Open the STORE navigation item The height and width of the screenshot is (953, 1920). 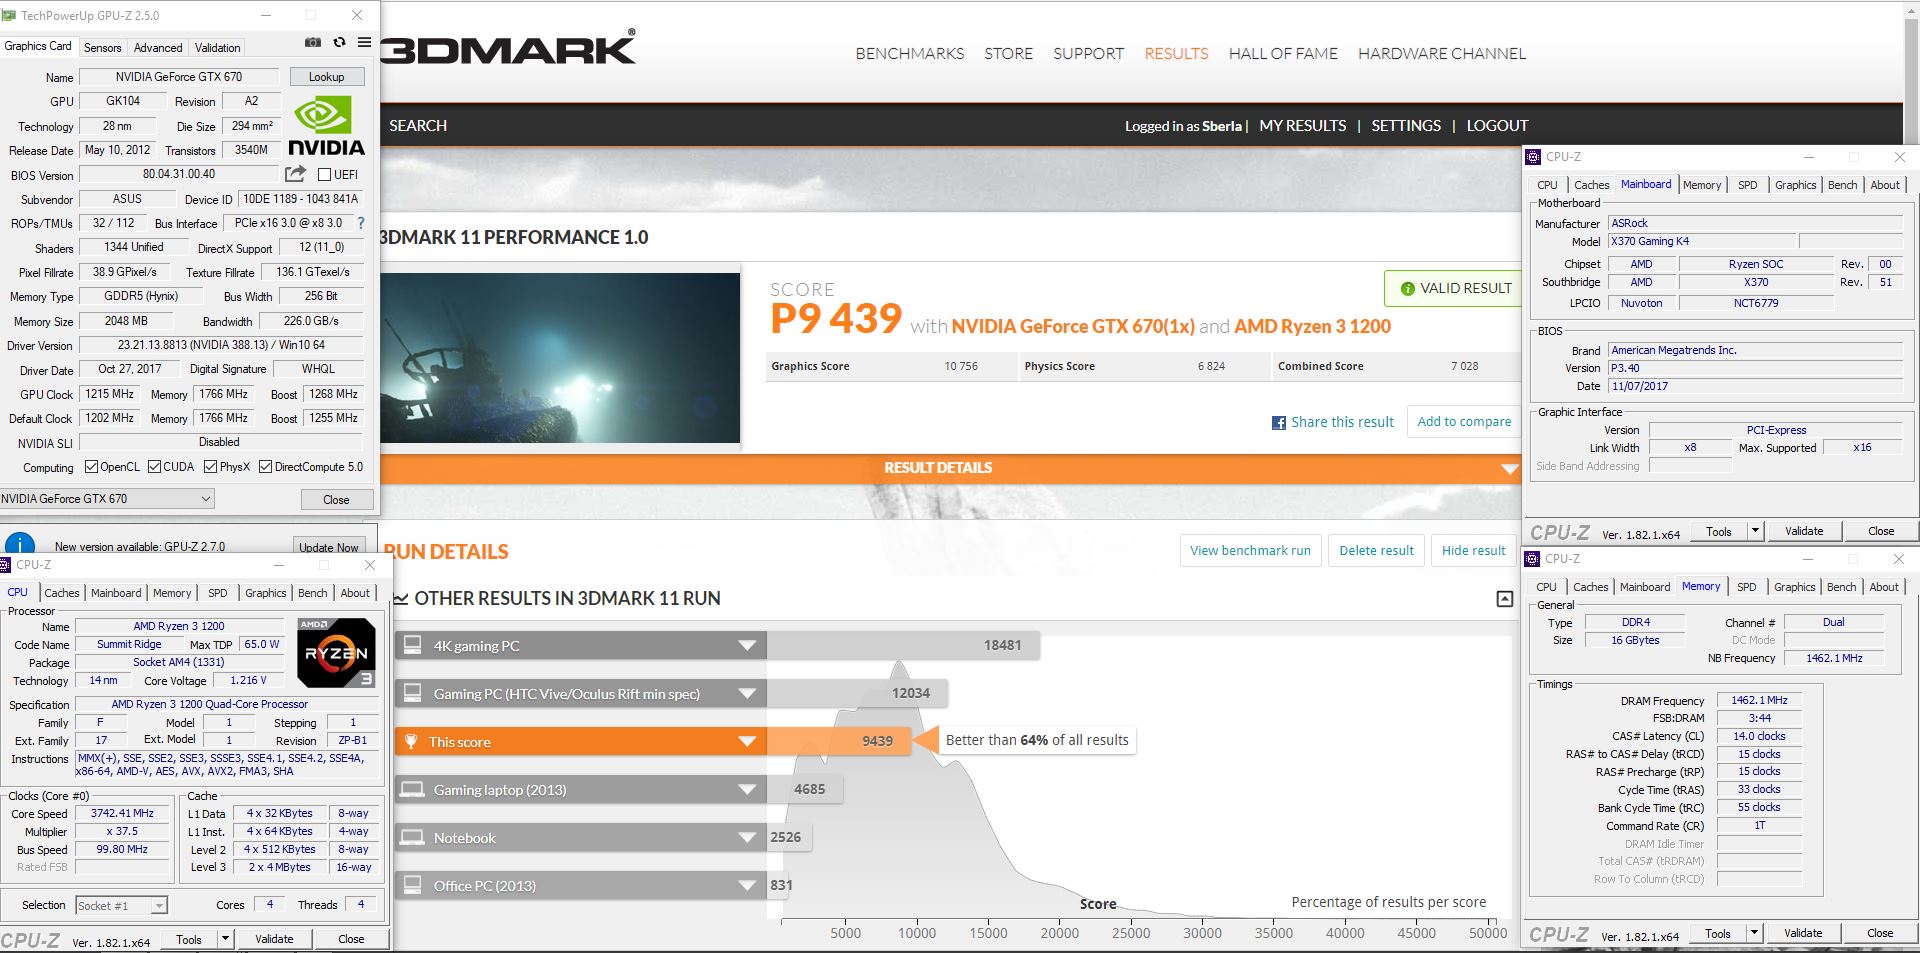[x=1008, y=54]
